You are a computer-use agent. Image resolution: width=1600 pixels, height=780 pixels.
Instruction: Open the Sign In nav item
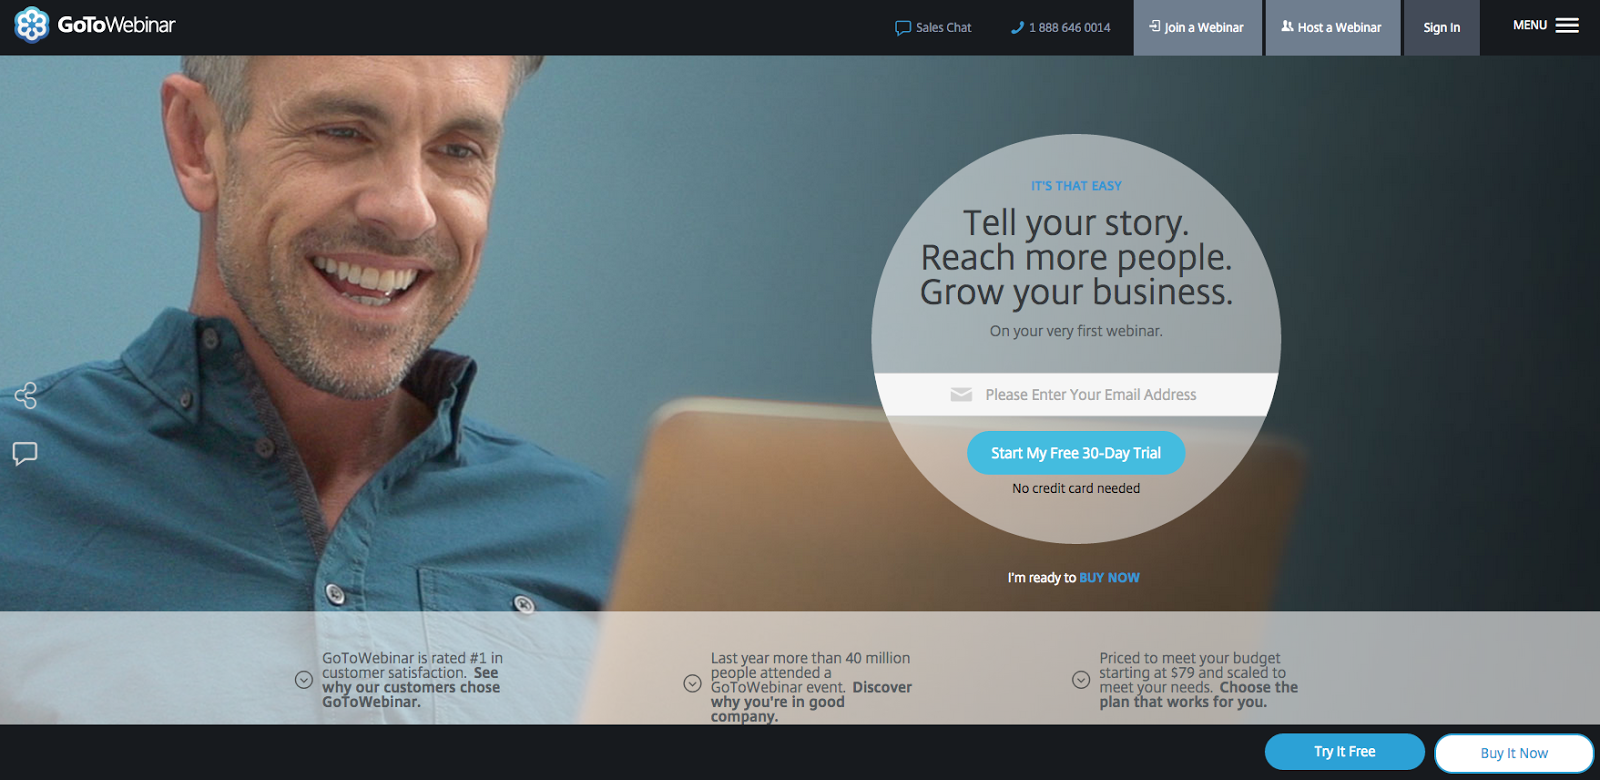(1442, 28)
